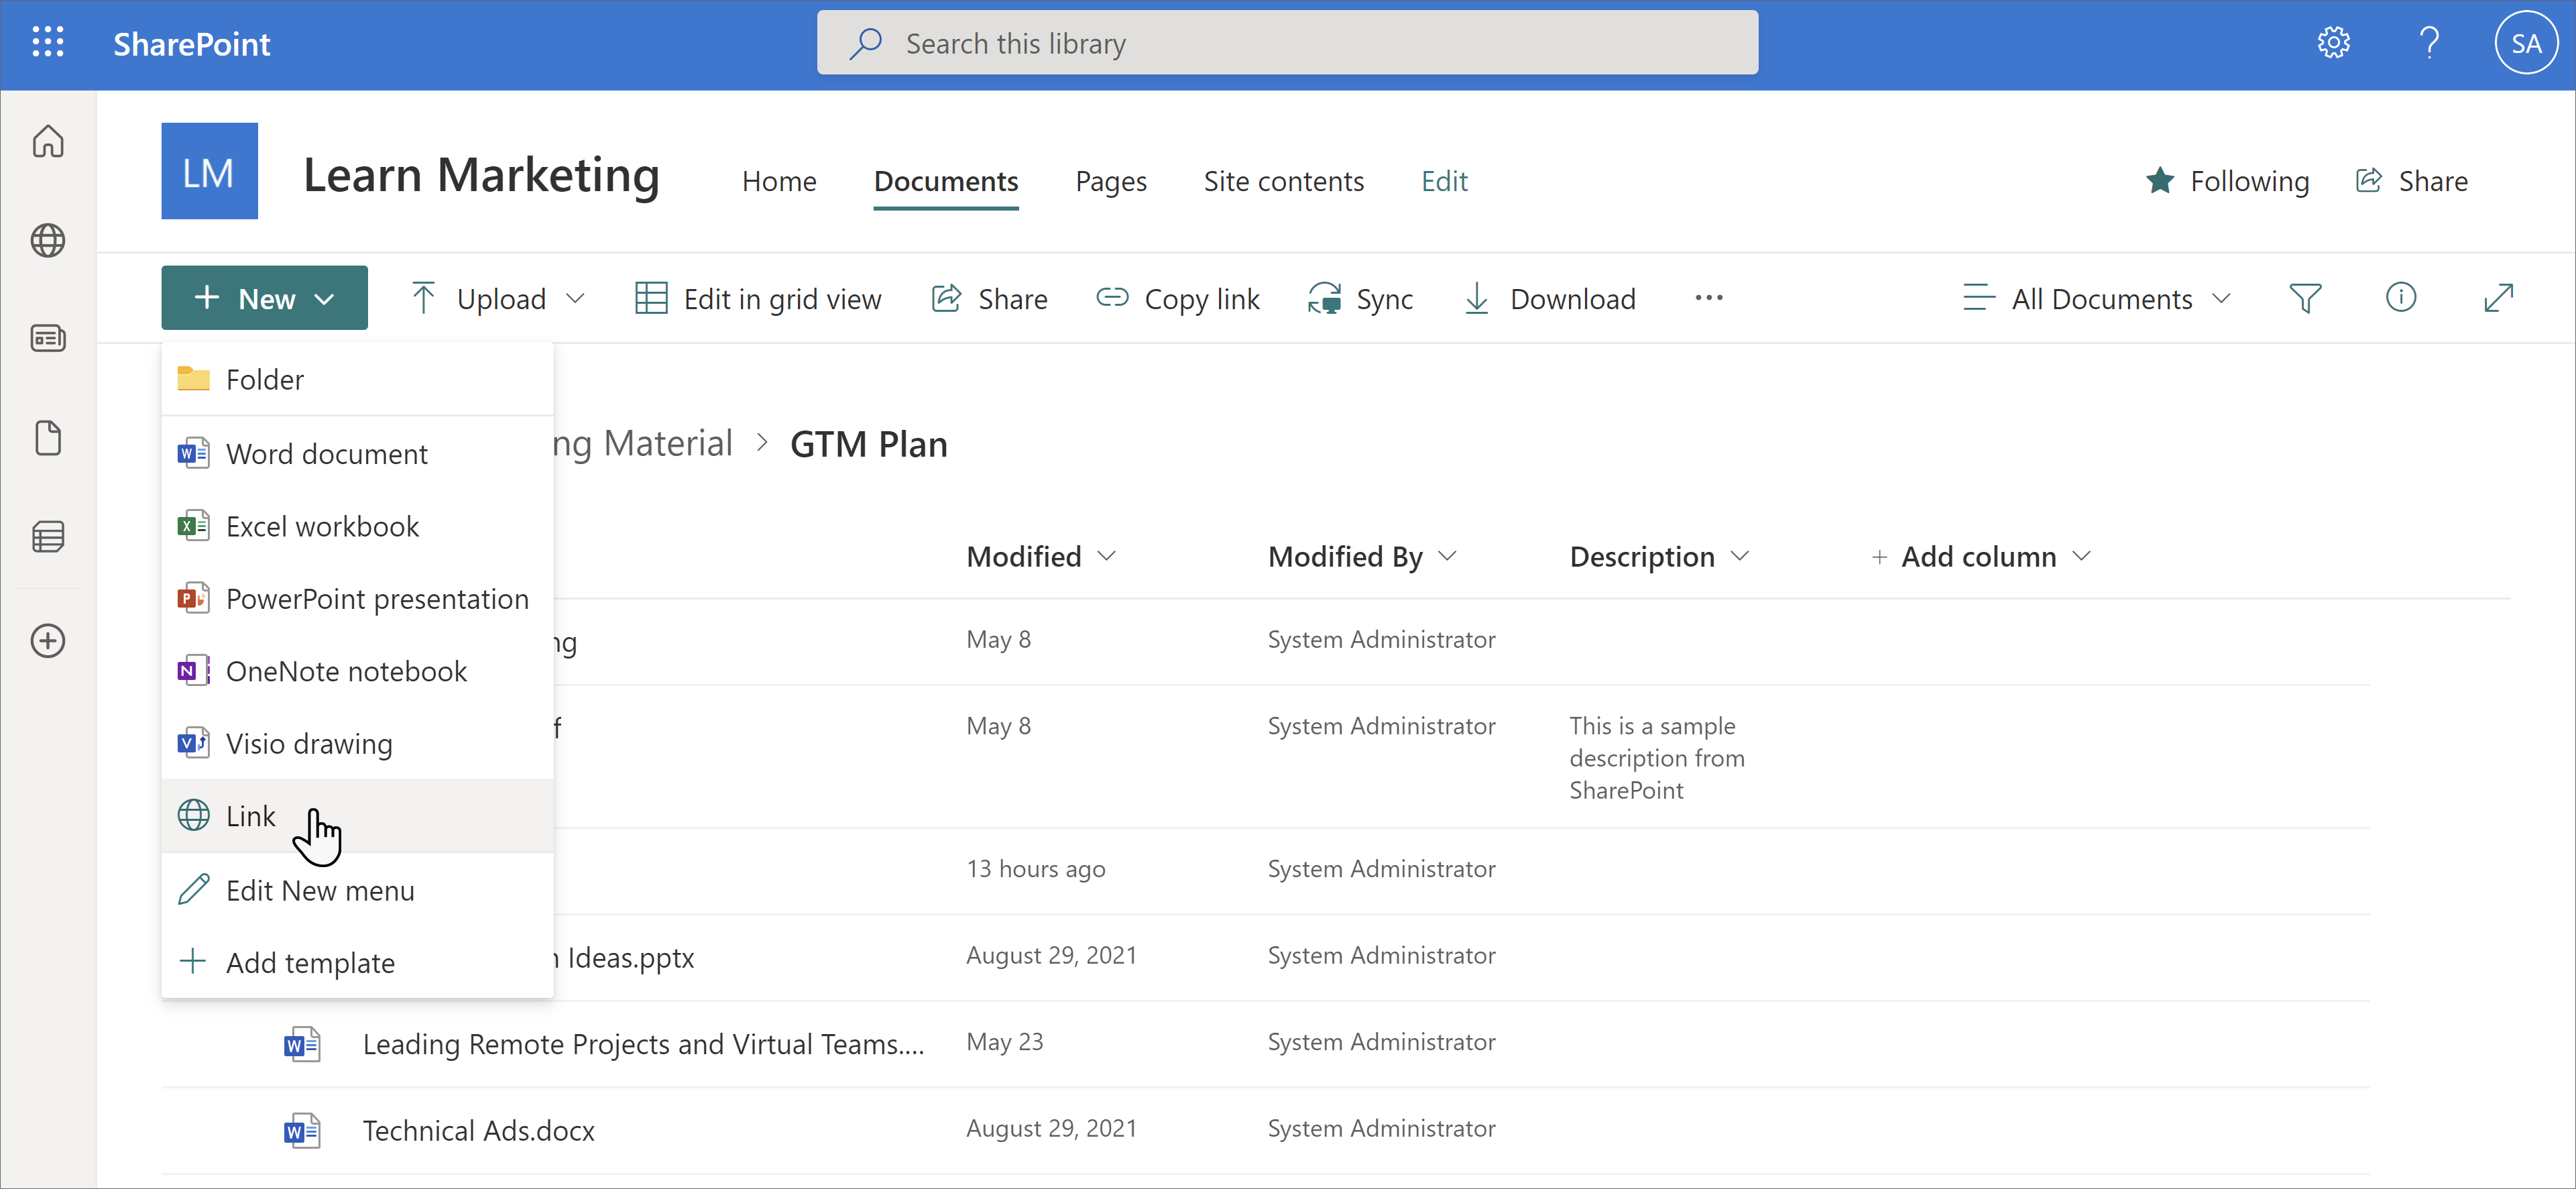Toggle Following star for this site

click(x=2227, y=181)
